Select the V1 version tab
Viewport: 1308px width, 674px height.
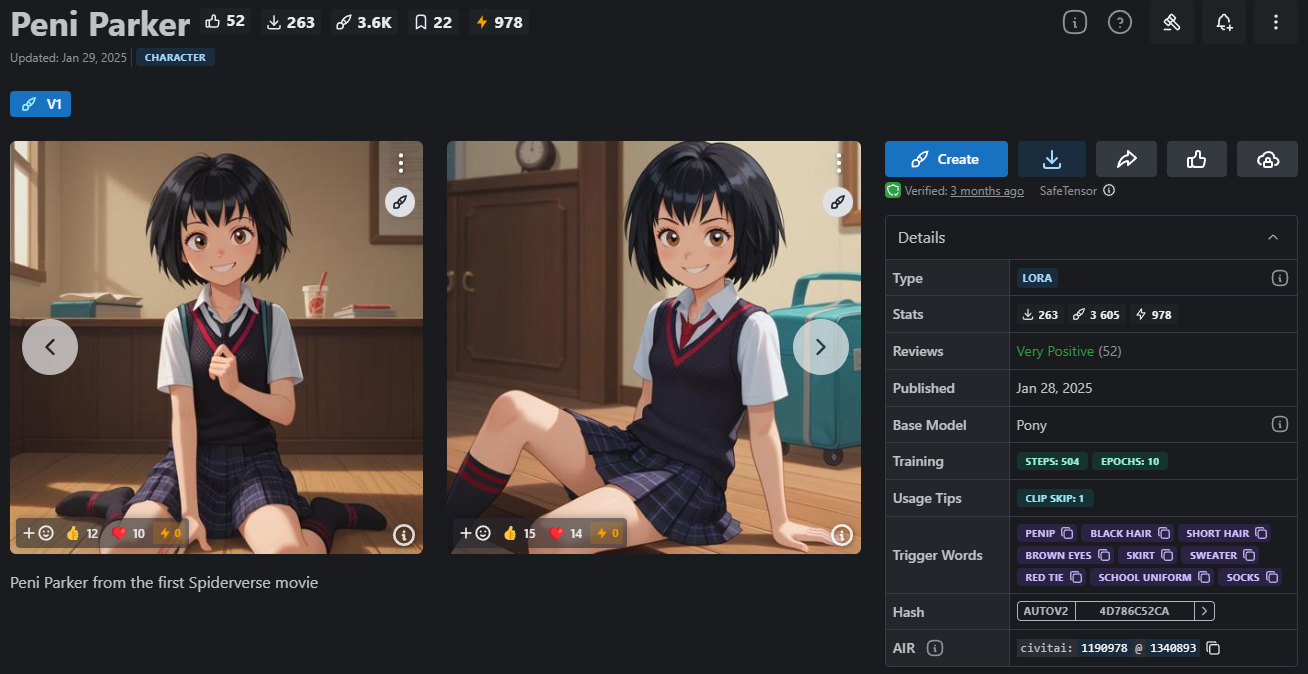pyautogui.click(x=41, y=104)
